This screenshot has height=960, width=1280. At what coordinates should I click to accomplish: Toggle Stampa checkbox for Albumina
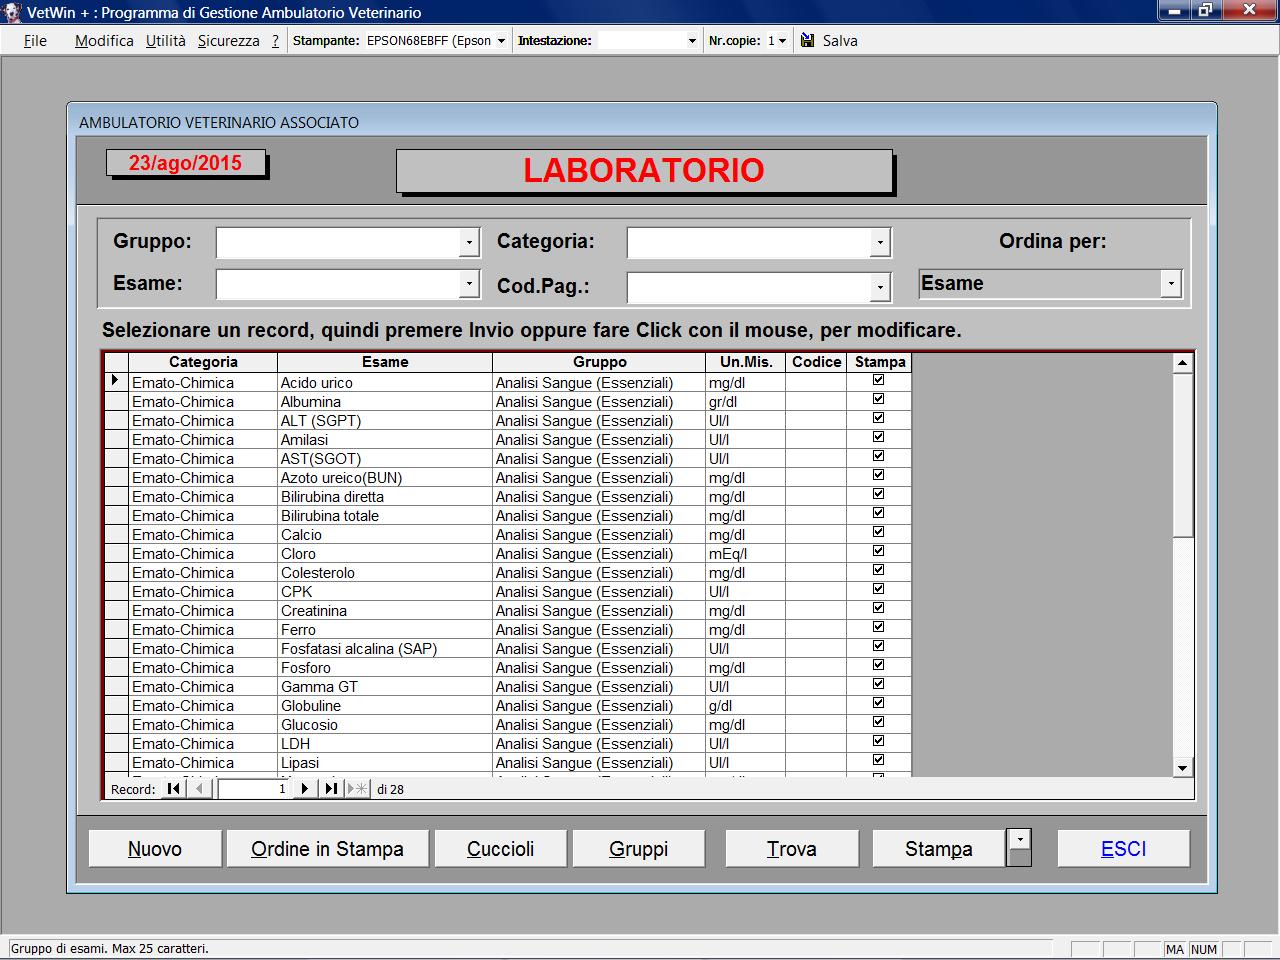(x=879, y=399)
